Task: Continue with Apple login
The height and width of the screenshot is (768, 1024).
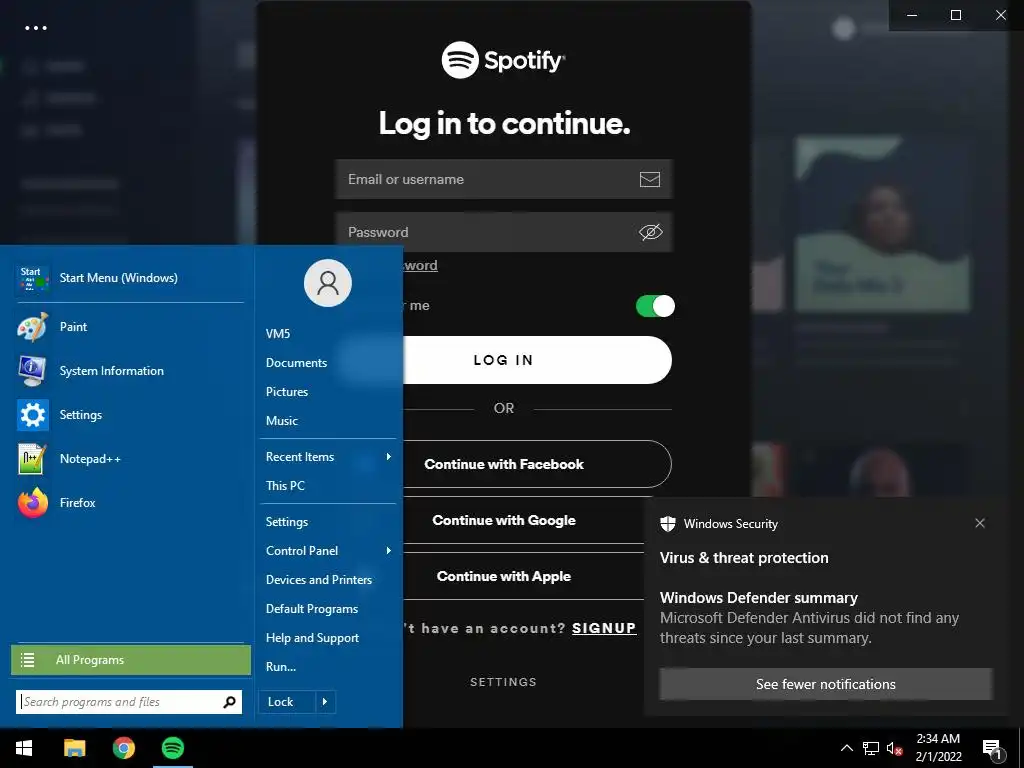Action: [x=523, y=576]
